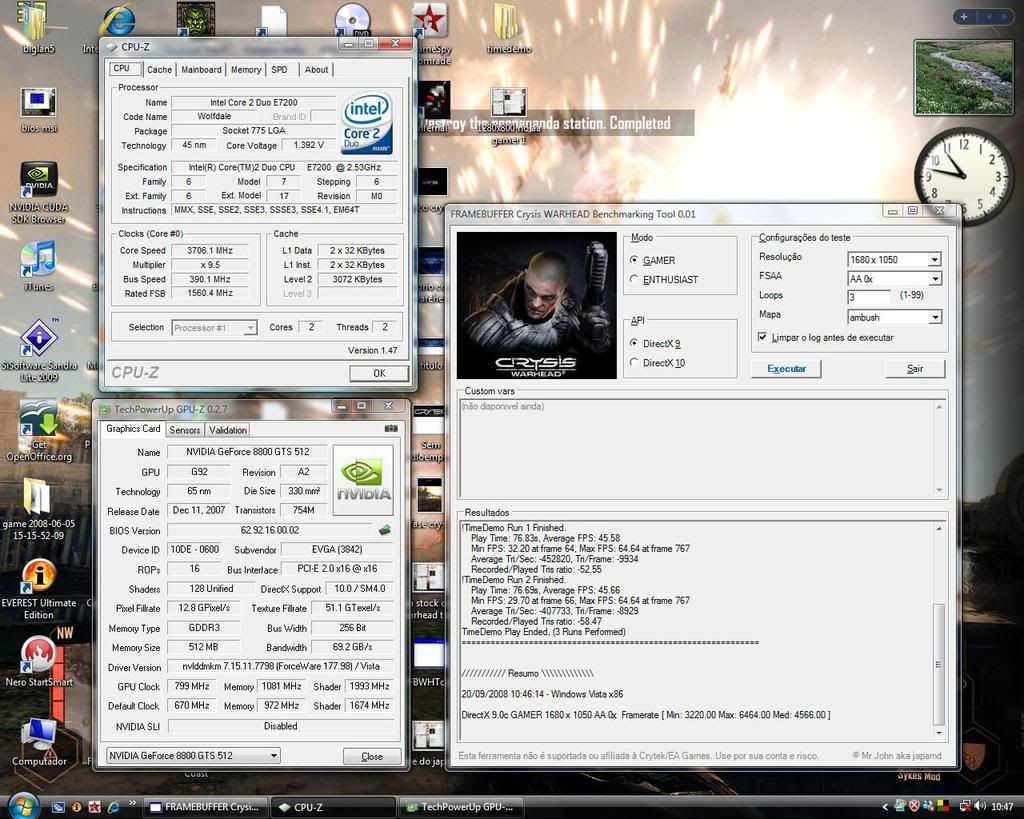The width and height of the screenshot is (1024, 819).
Task: Click the taskbar clock 10:47
Action: (1002, 807)
